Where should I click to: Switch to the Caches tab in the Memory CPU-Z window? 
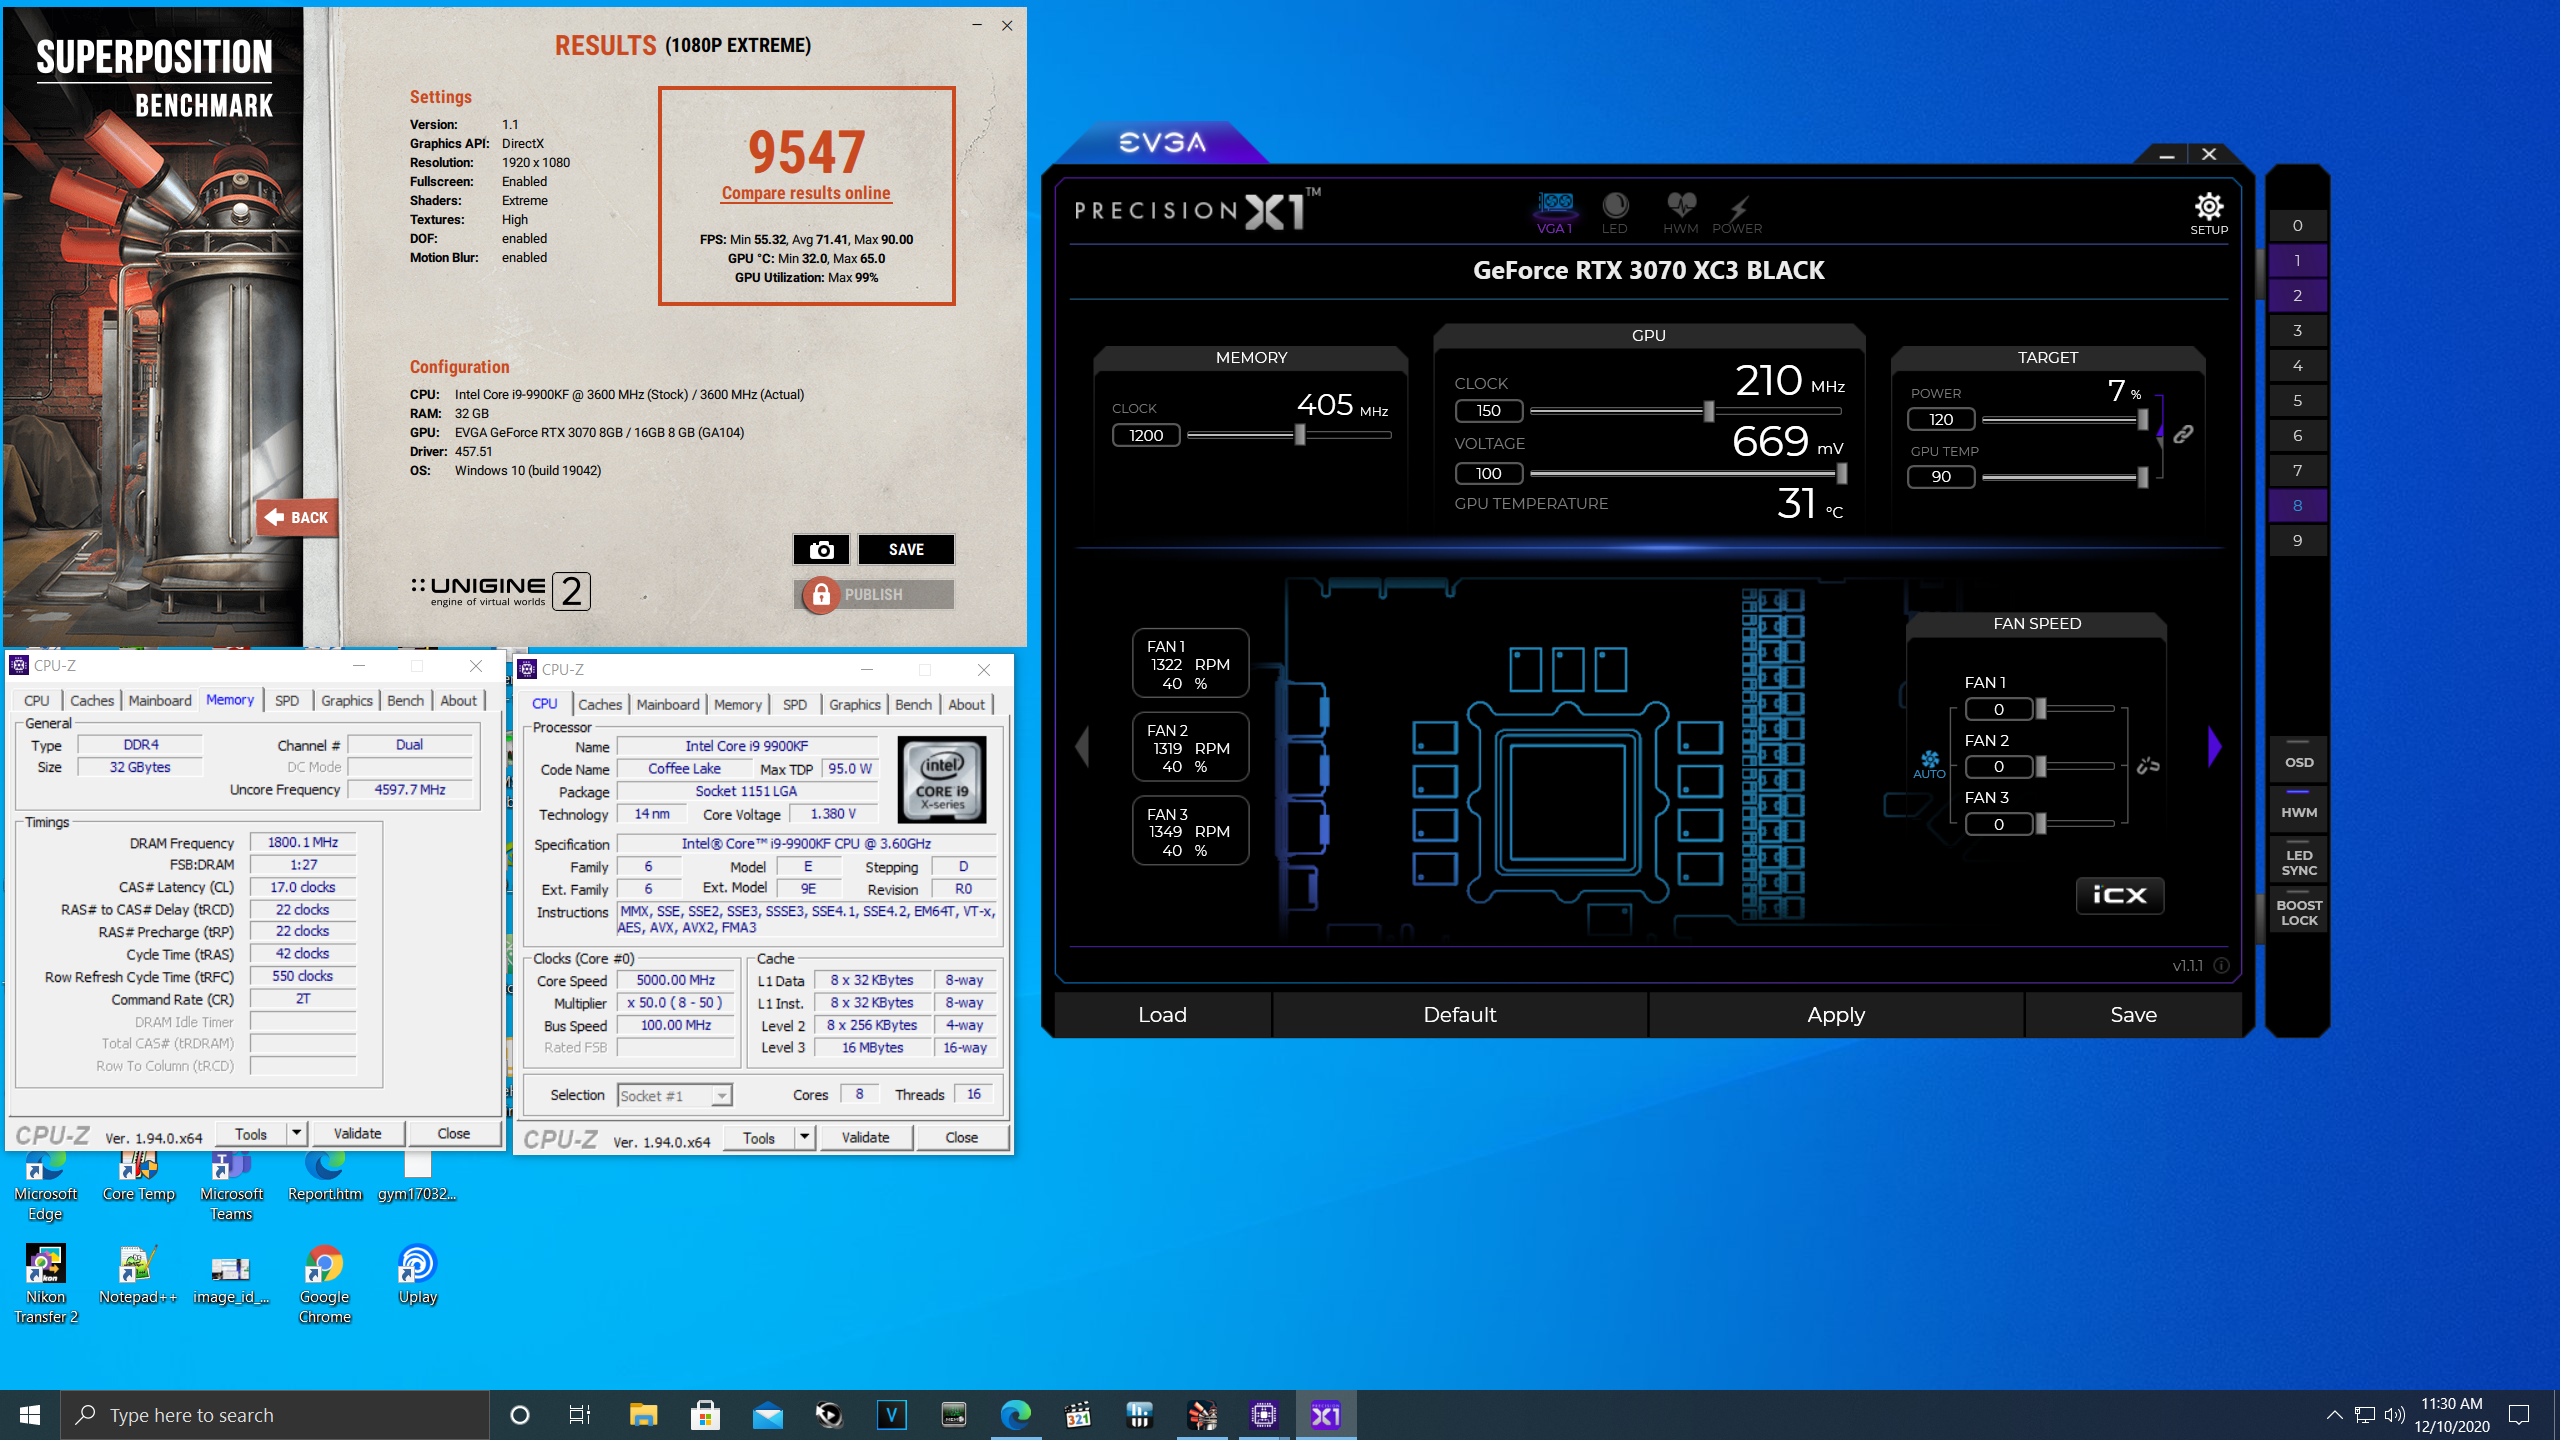pos(92,700)
